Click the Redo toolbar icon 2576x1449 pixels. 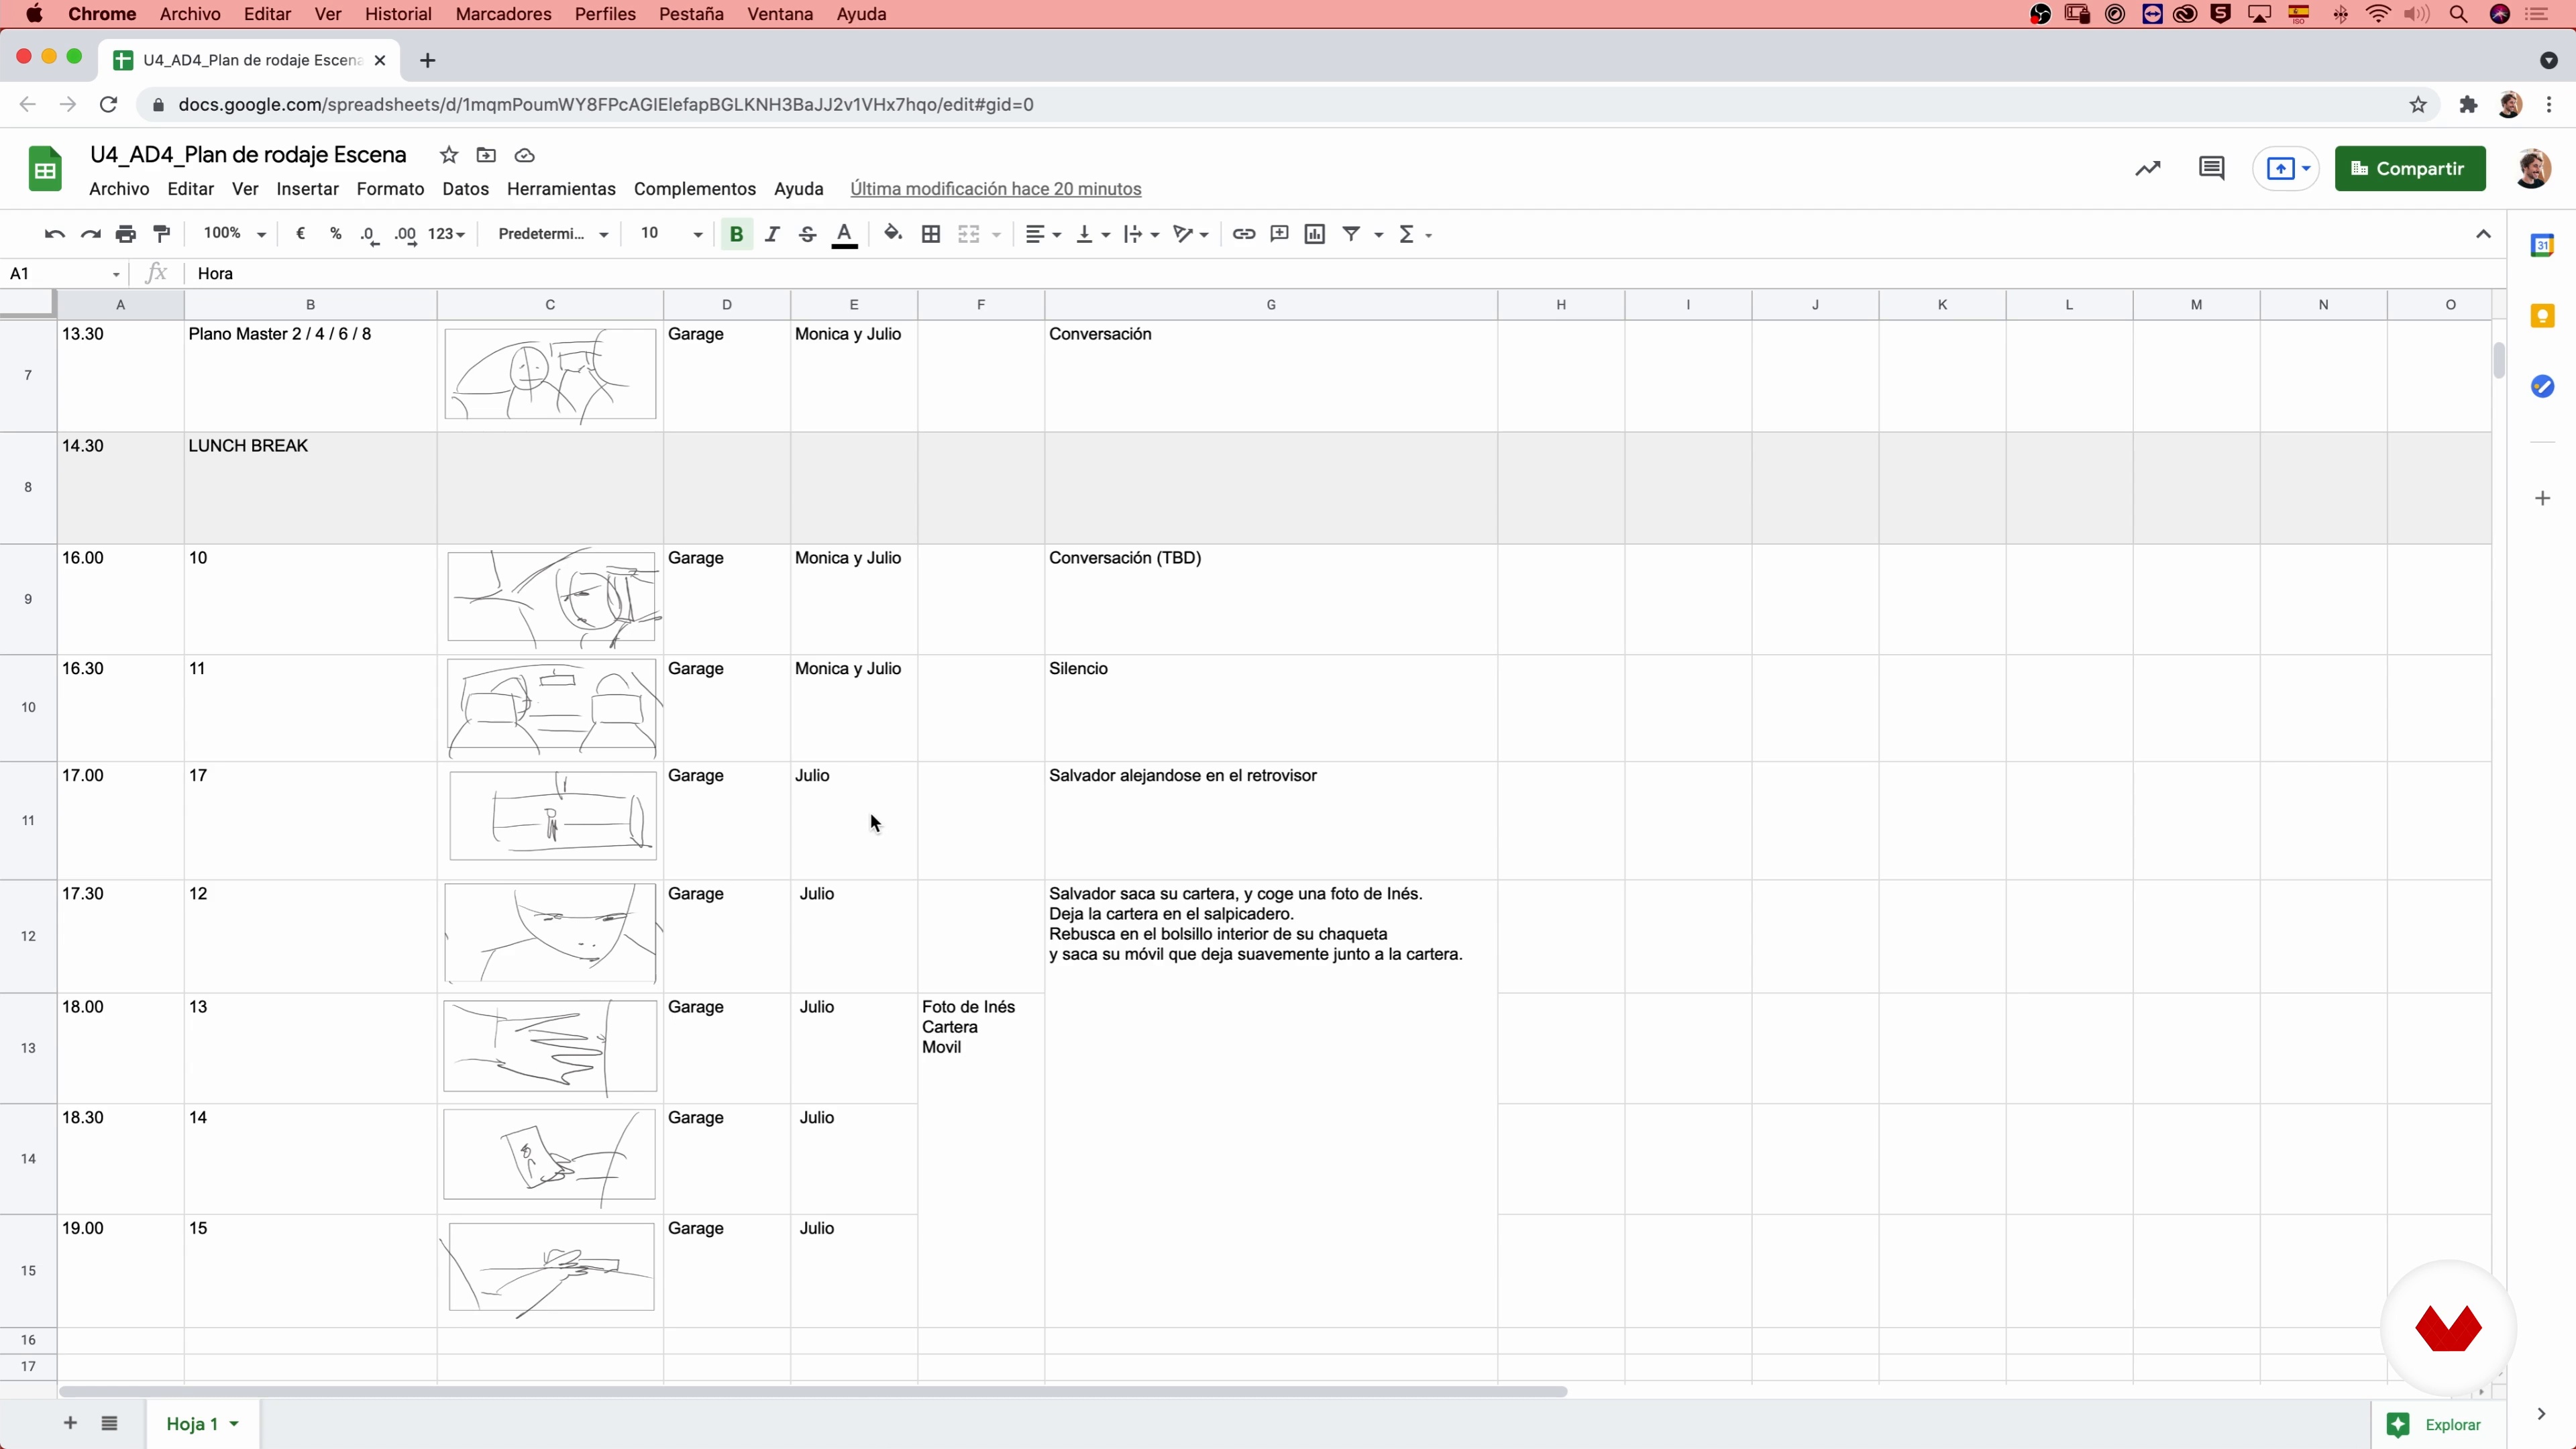[x=90, y=234]
